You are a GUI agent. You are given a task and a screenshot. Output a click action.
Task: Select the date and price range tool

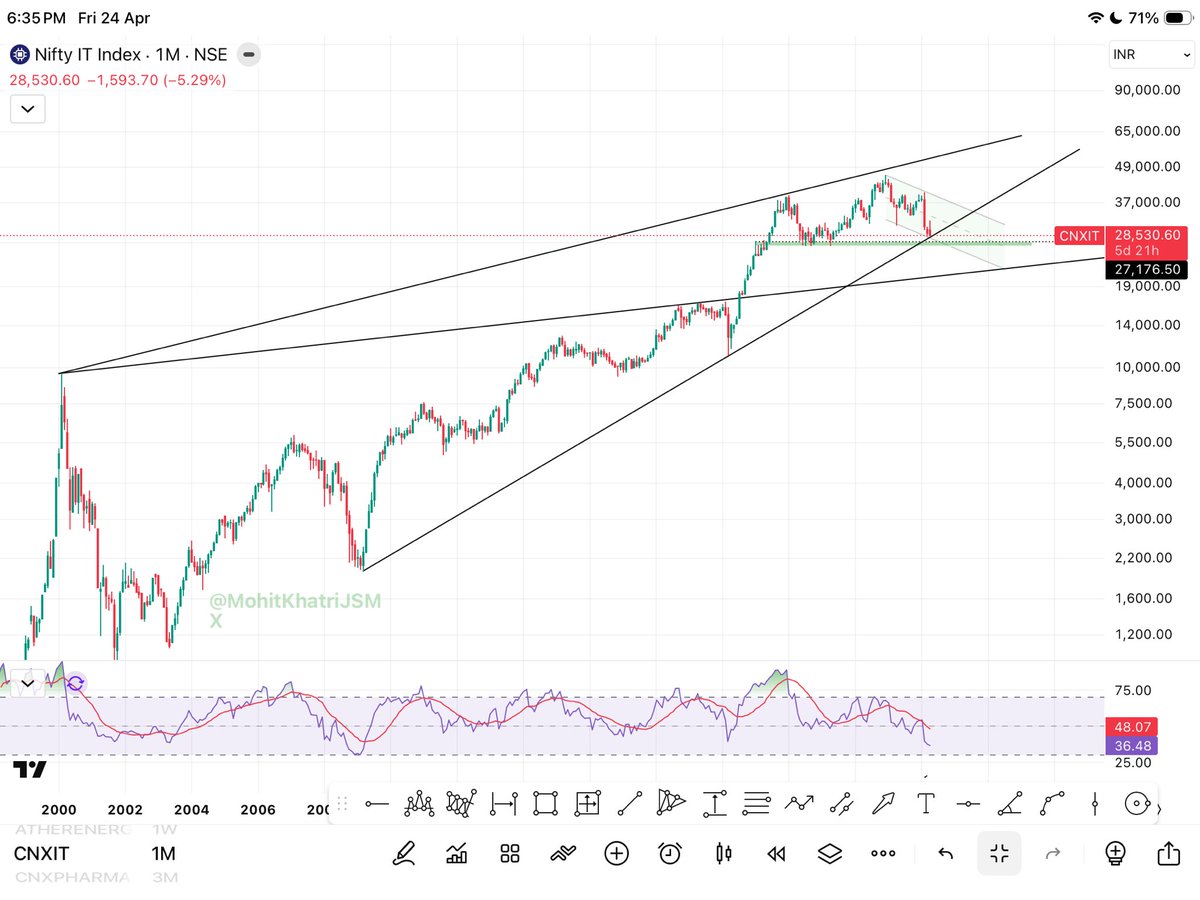[587, 803]
